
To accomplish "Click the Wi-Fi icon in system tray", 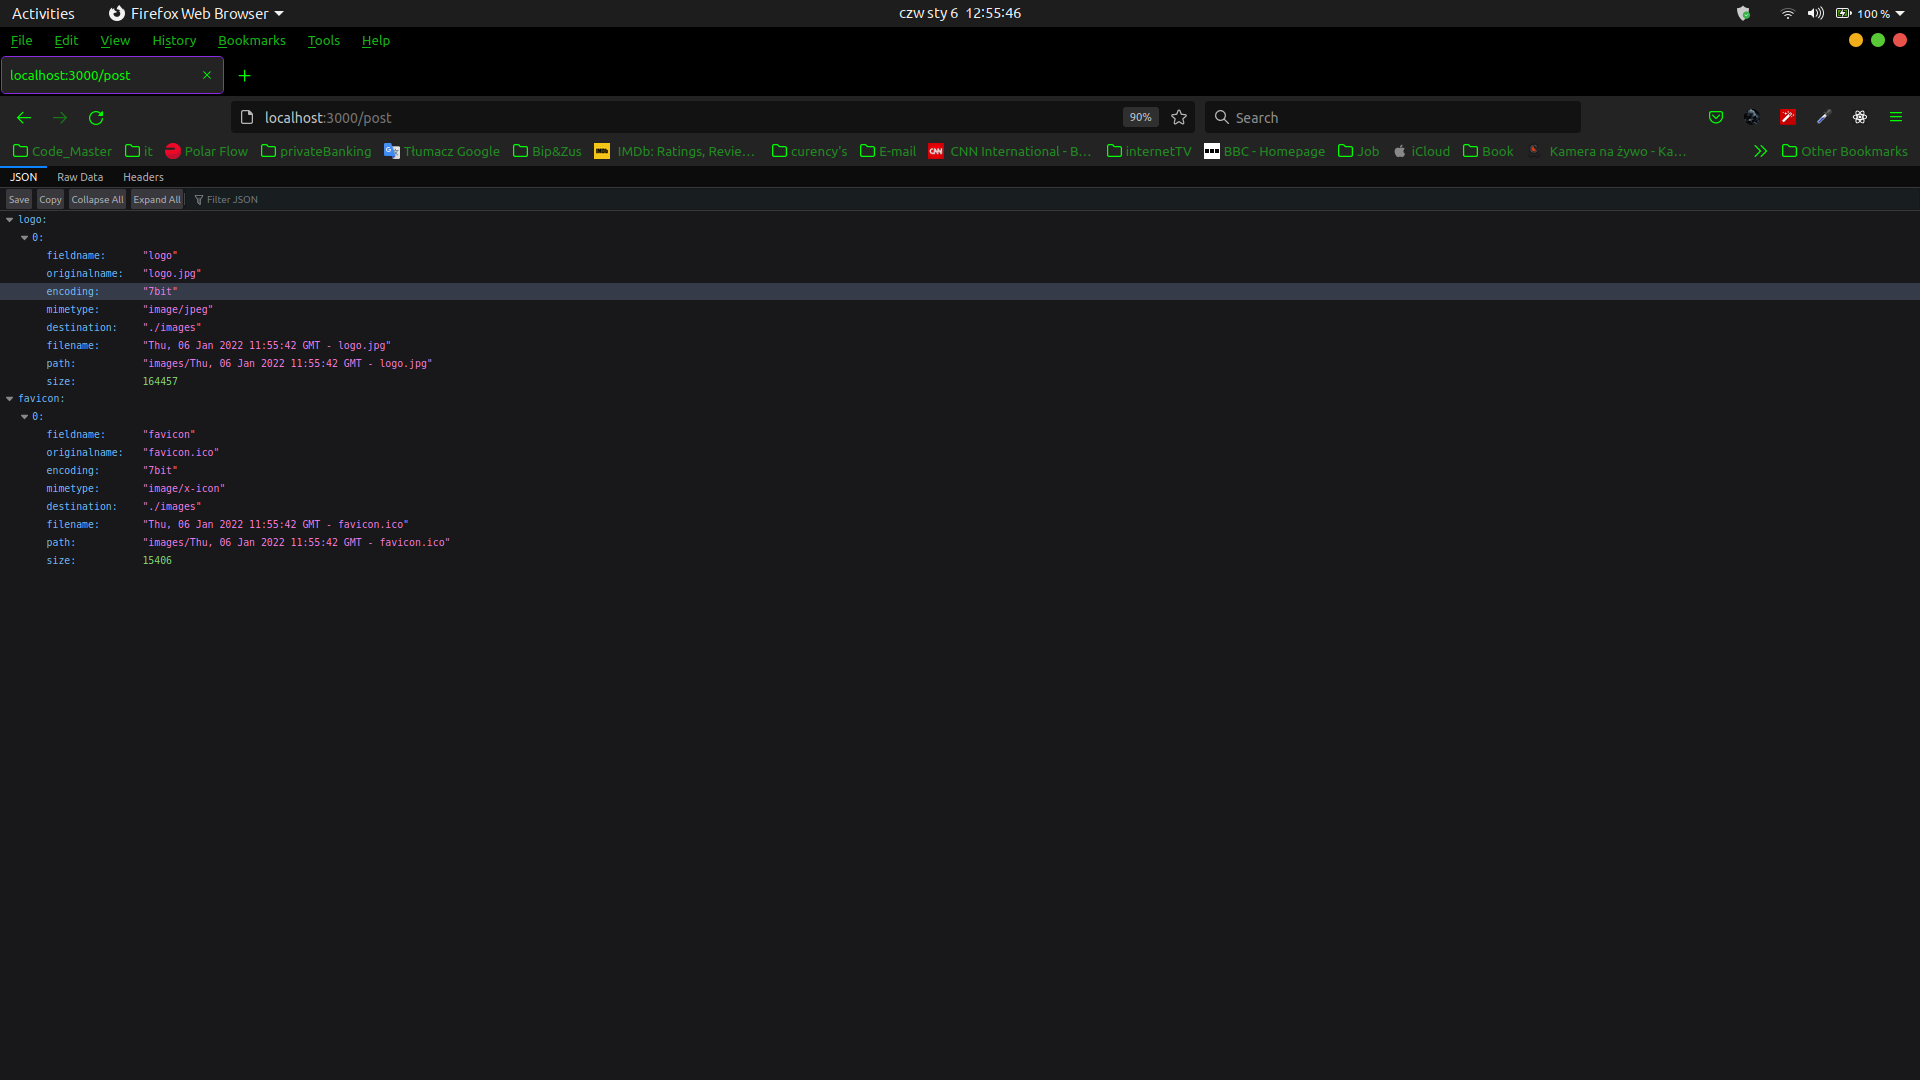I will coord(1787,14).
